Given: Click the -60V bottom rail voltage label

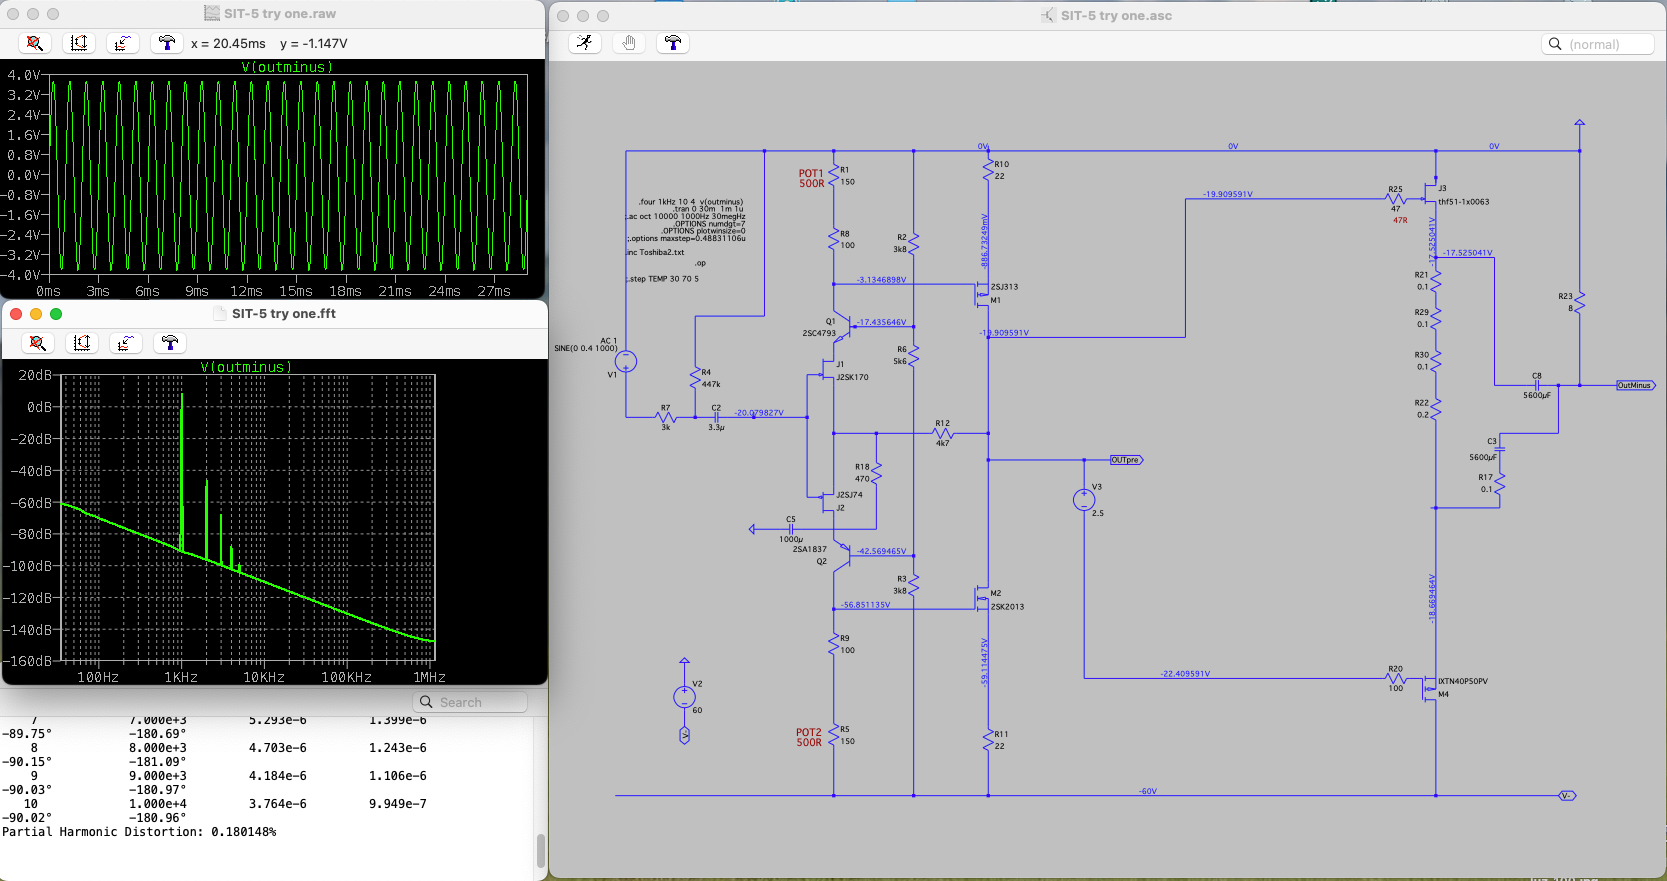Looking at the screenshot, I should tap(1148, 791).
